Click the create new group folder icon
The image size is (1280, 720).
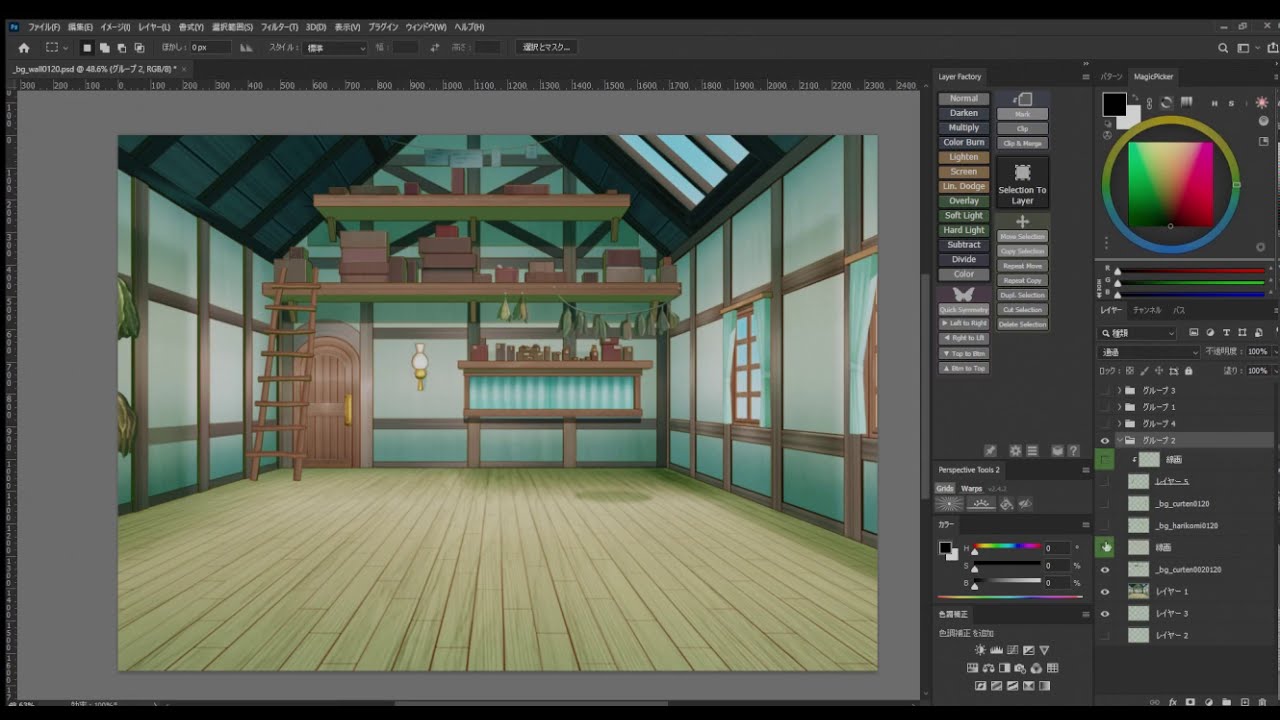tap(1227, 703)
